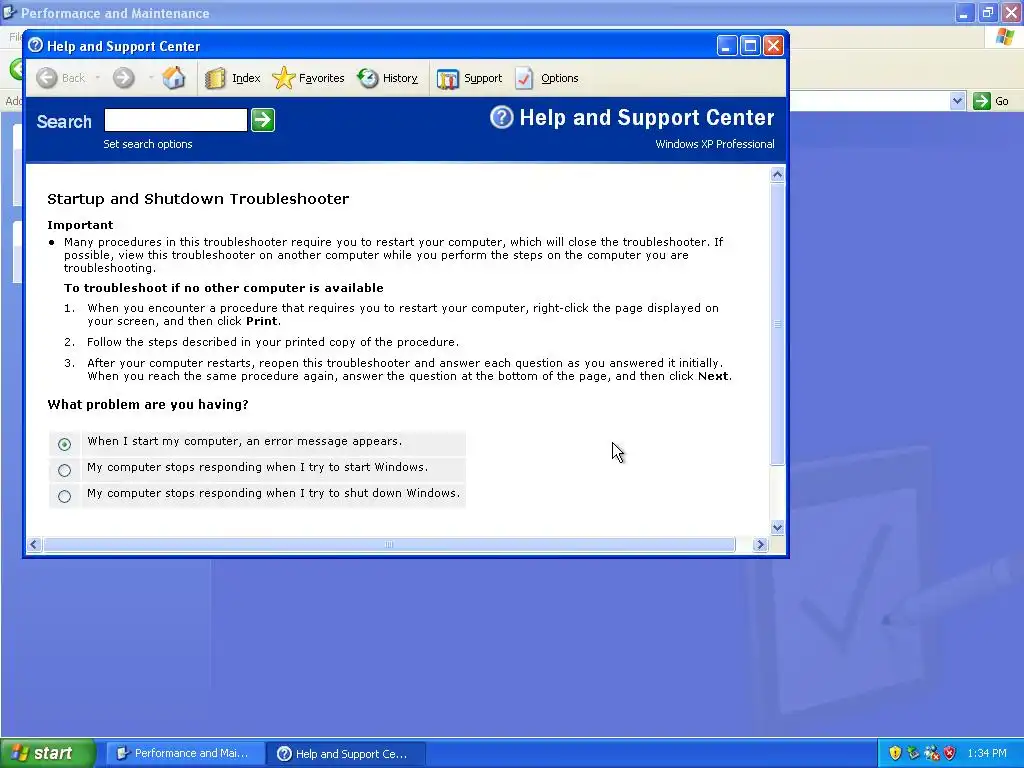Click the Go label next to address bar
The image size is (1024, 768).
[1002, 101]
